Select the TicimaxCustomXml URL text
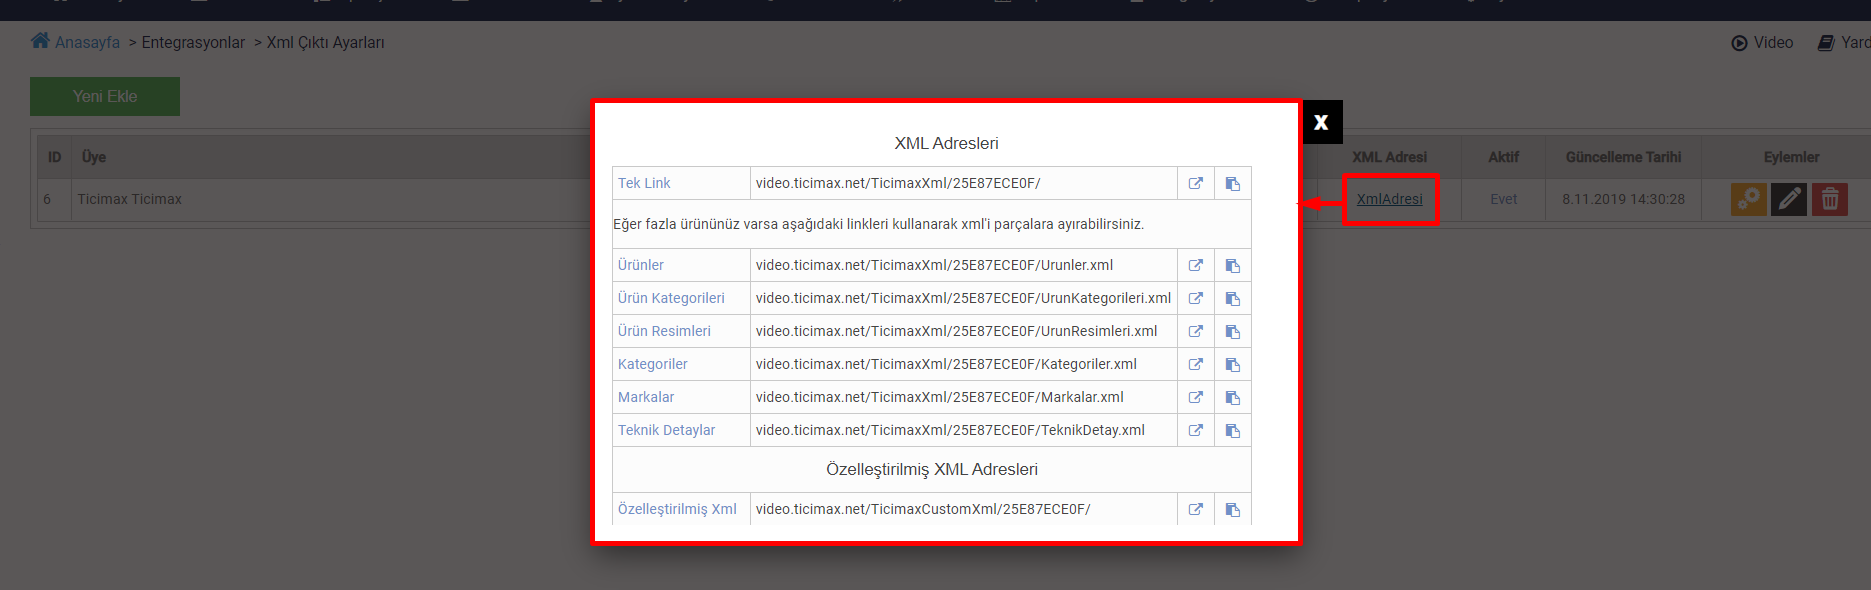The height and width of the screenshot is (590, 1871). point(923,509)
